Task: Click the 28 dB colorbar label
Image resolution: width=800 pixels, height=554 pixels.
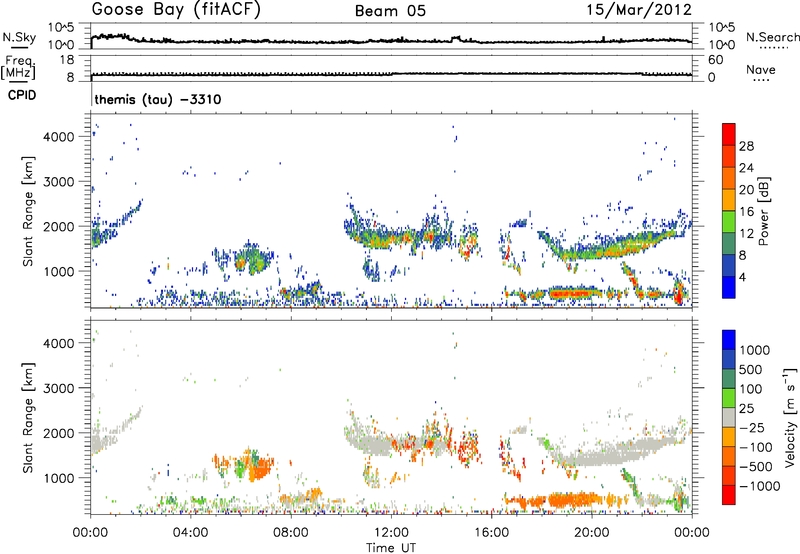Action: coord(746,146)
